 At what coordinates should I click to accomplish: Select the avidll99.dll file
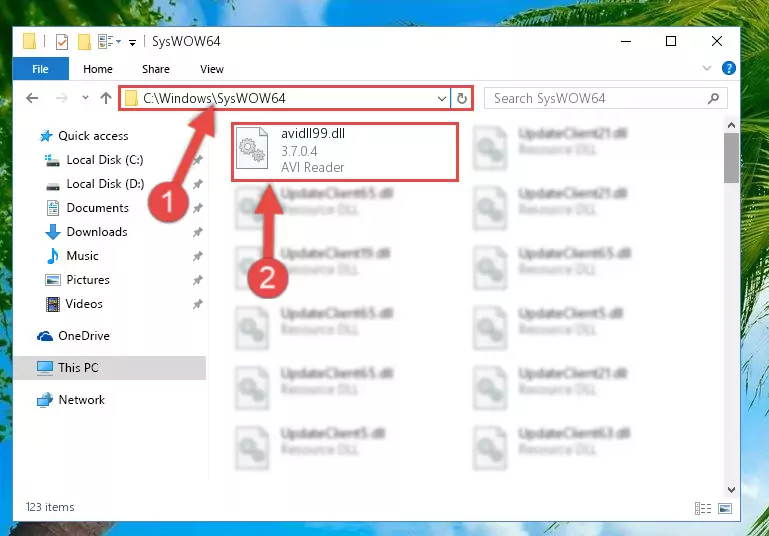coord(345,152)
